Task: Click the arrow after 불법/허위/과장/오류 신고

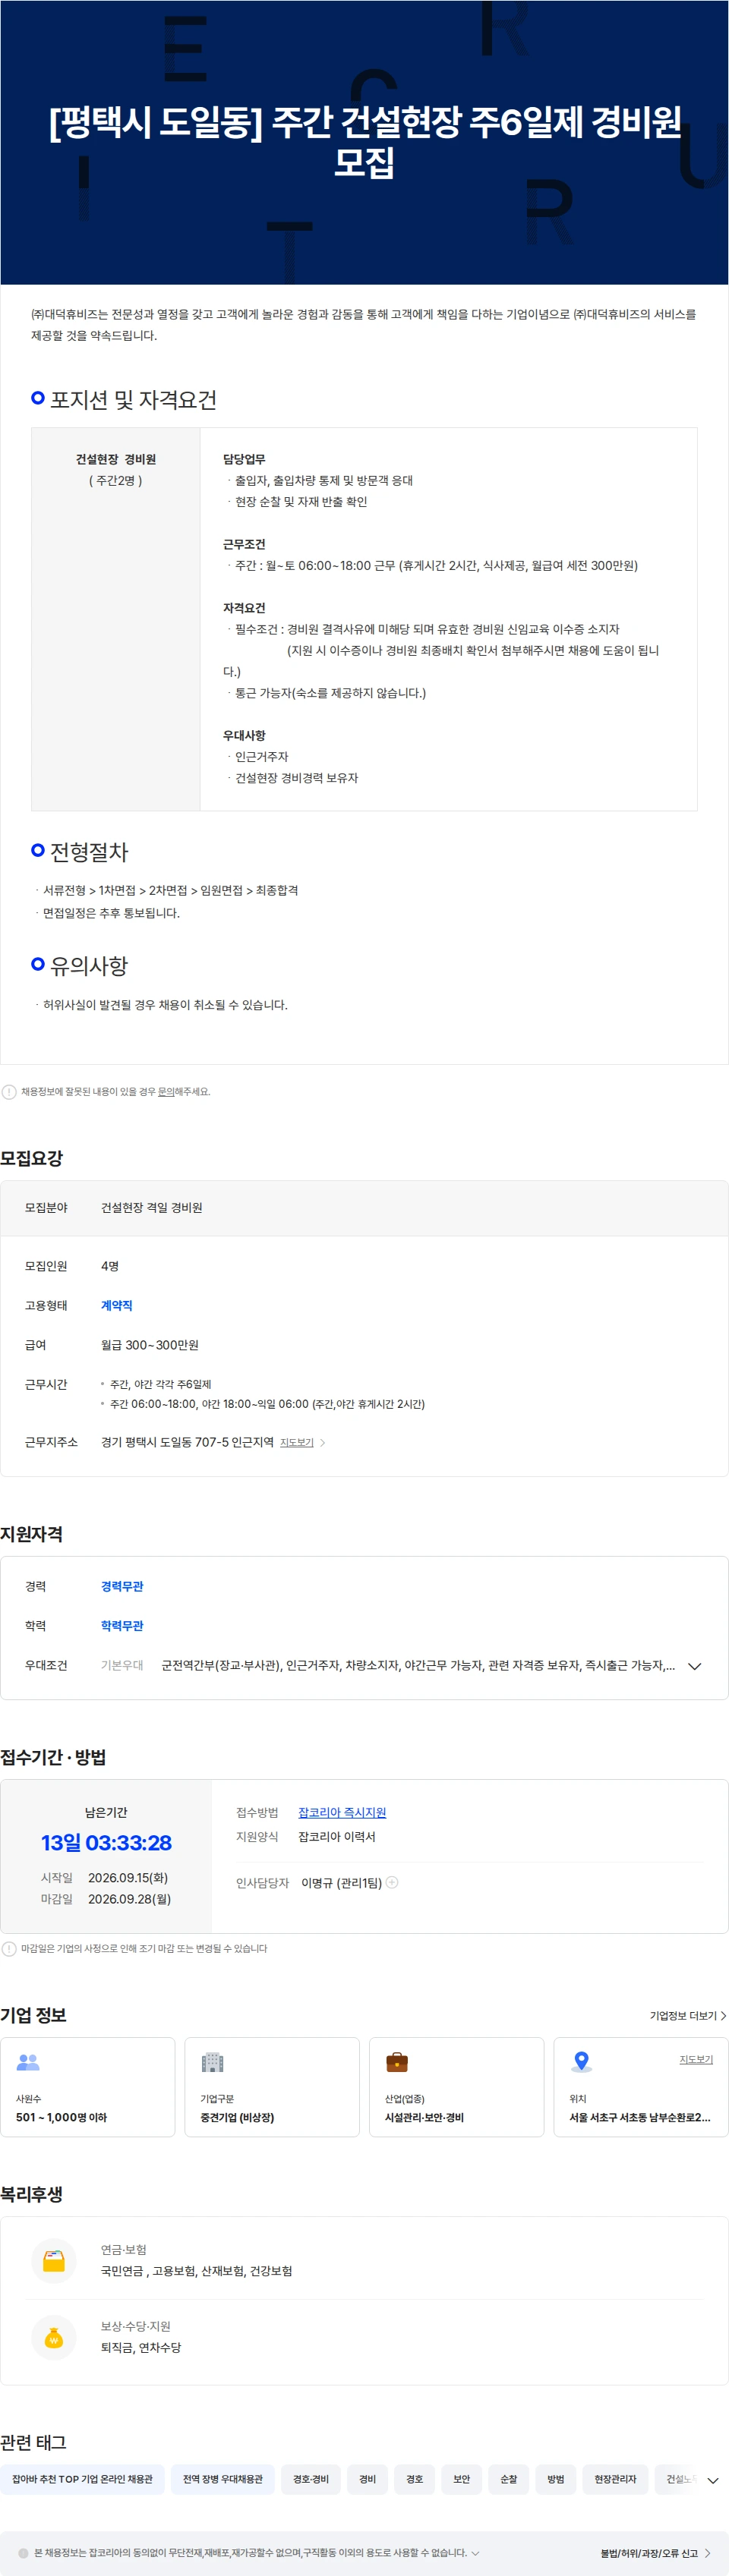Action: click(708, 2553)
